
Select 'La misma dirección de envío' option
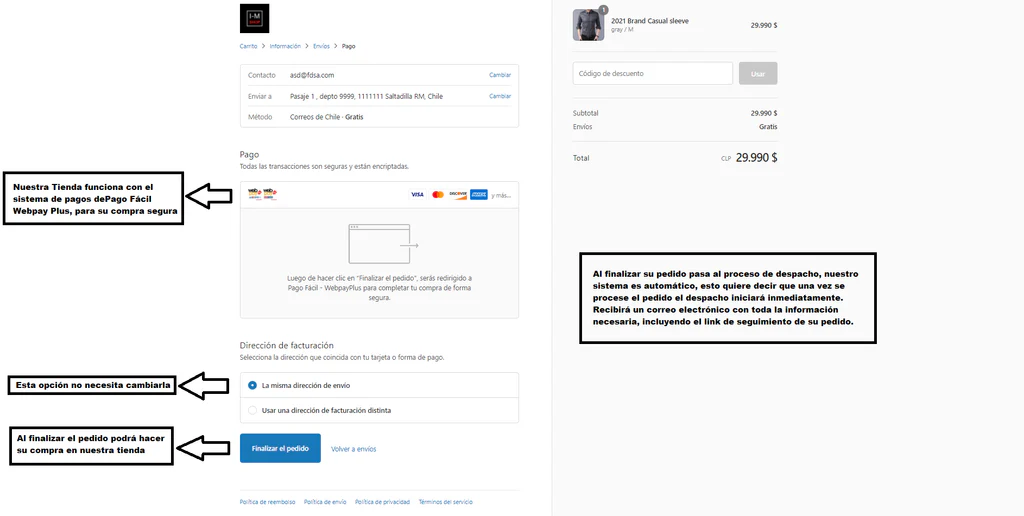[x=252, y=385]
